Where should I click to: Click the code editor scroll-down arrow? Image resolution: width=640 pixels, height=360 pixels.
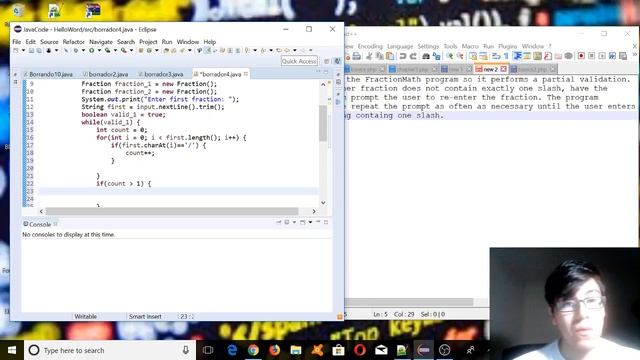point(323,202)
